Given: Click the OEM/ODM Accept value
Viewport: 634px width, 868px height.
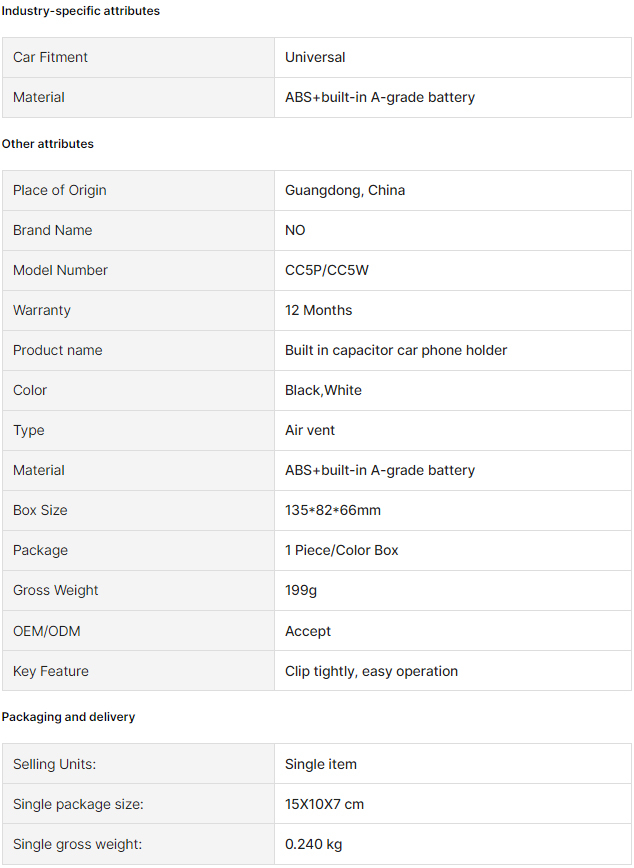Looking at the screenshot, I should tap(308, 631).
